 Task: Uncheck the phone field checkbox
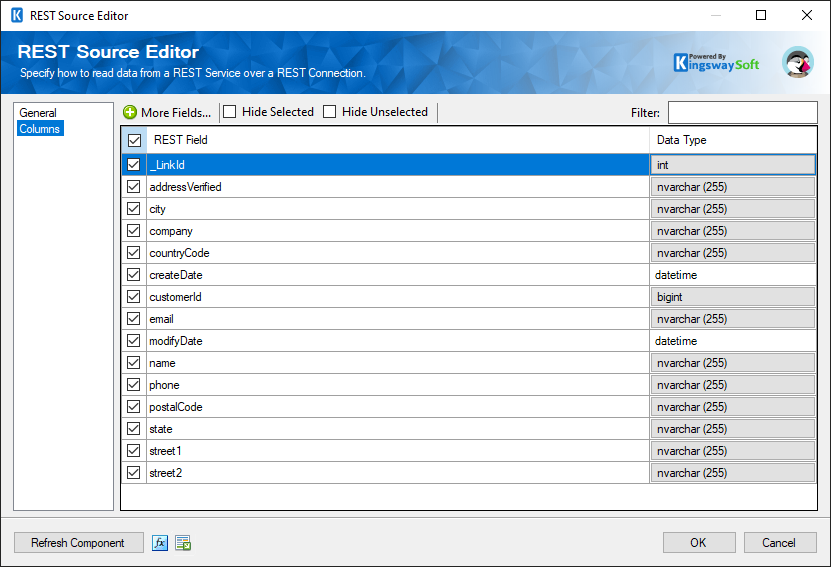click(134, 385)
